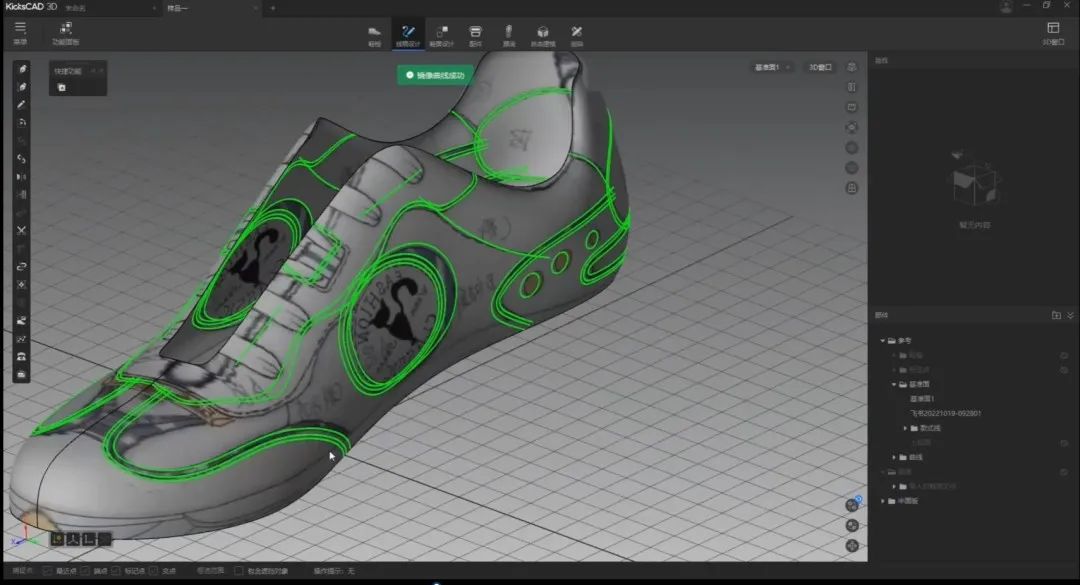This screenshot has width=1080, height=585.
Task: Toggle the third snap checkbox in status bar
Action: [117, 571]
